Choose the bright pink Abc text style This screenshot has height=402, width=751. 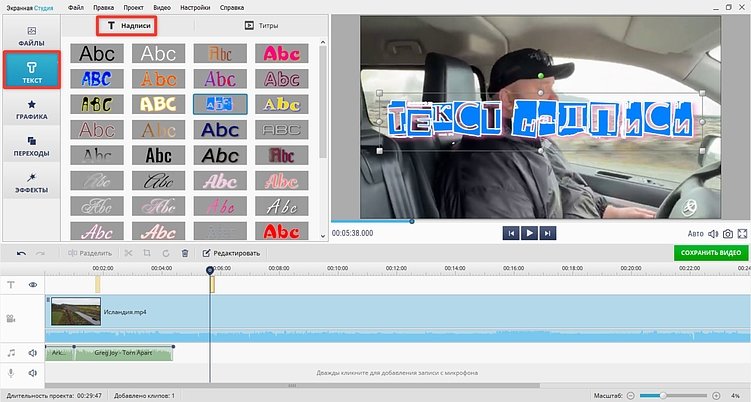[282, 53]
